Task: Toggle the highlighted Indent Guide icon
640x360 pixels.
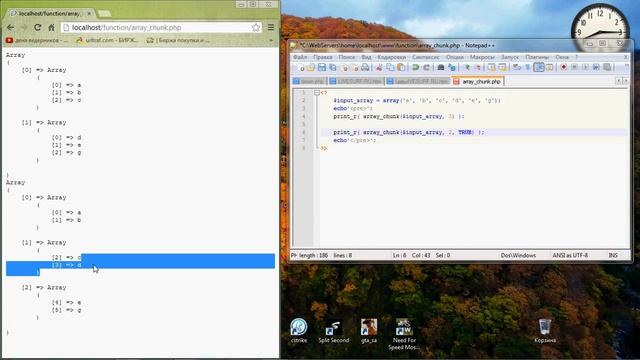Action: click(x=539, y=67)
